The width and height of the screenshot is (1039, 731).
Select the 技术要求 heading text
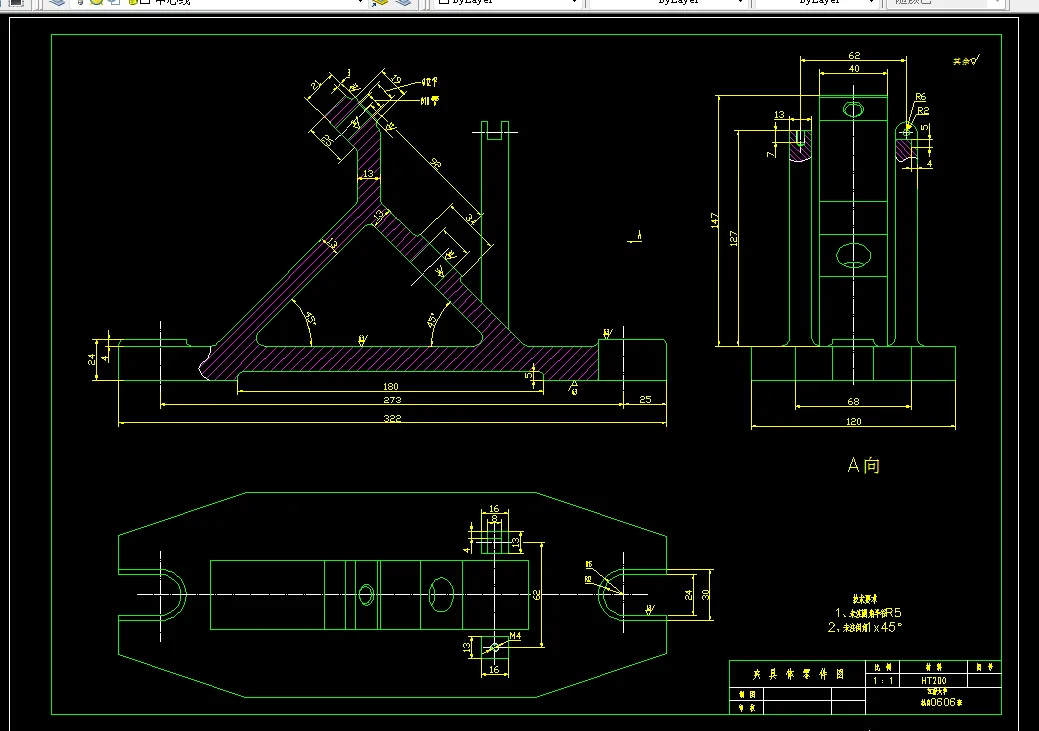coord(864,598)
